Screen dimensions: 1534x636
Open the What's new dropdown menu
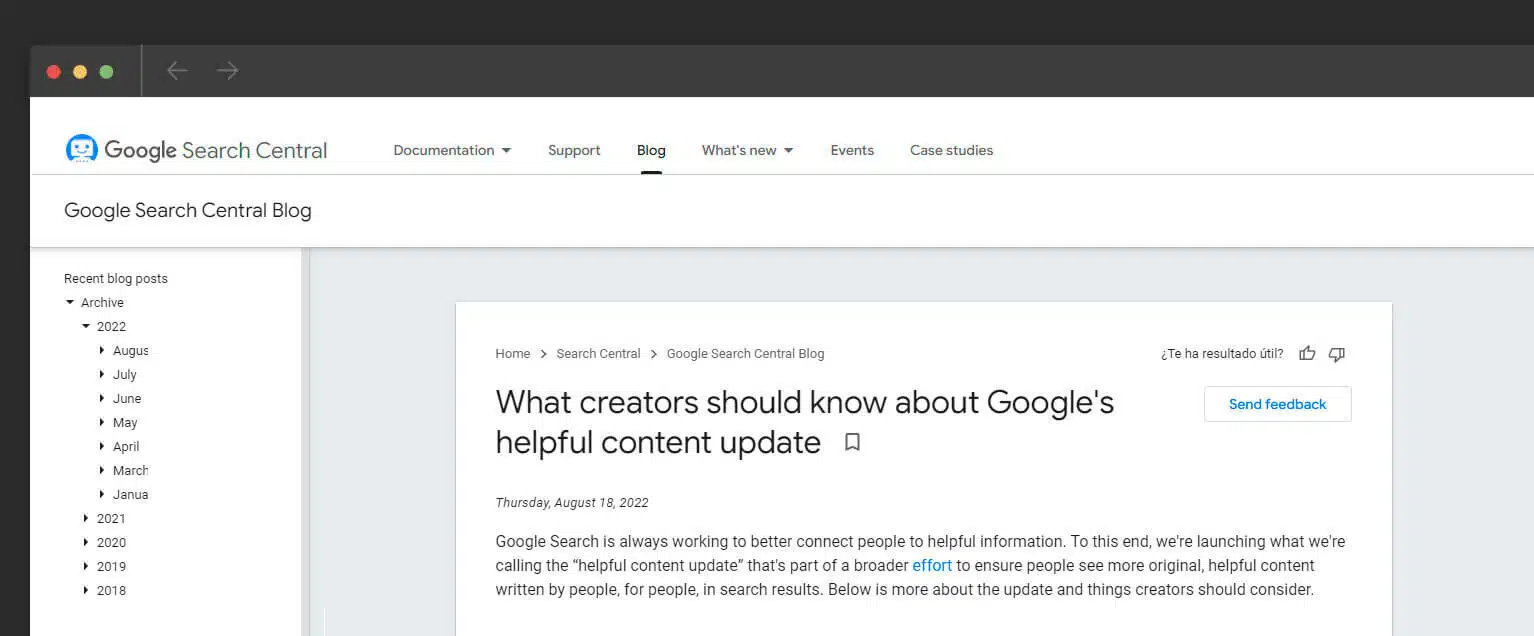pos(747,150)
